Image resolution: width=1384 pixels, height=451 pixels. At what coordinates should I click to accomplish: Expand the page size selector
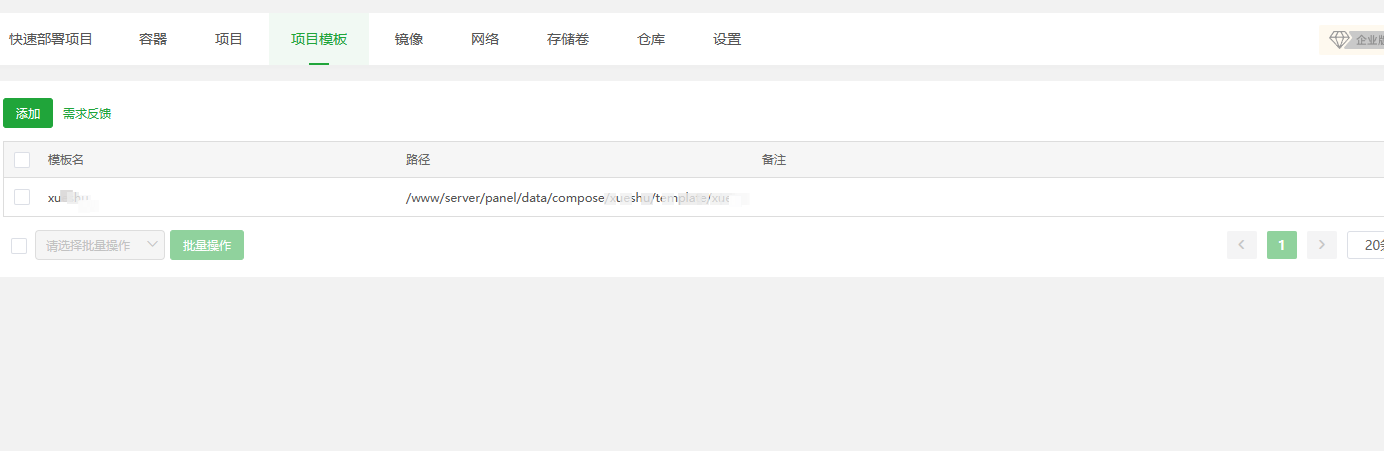1366,245
